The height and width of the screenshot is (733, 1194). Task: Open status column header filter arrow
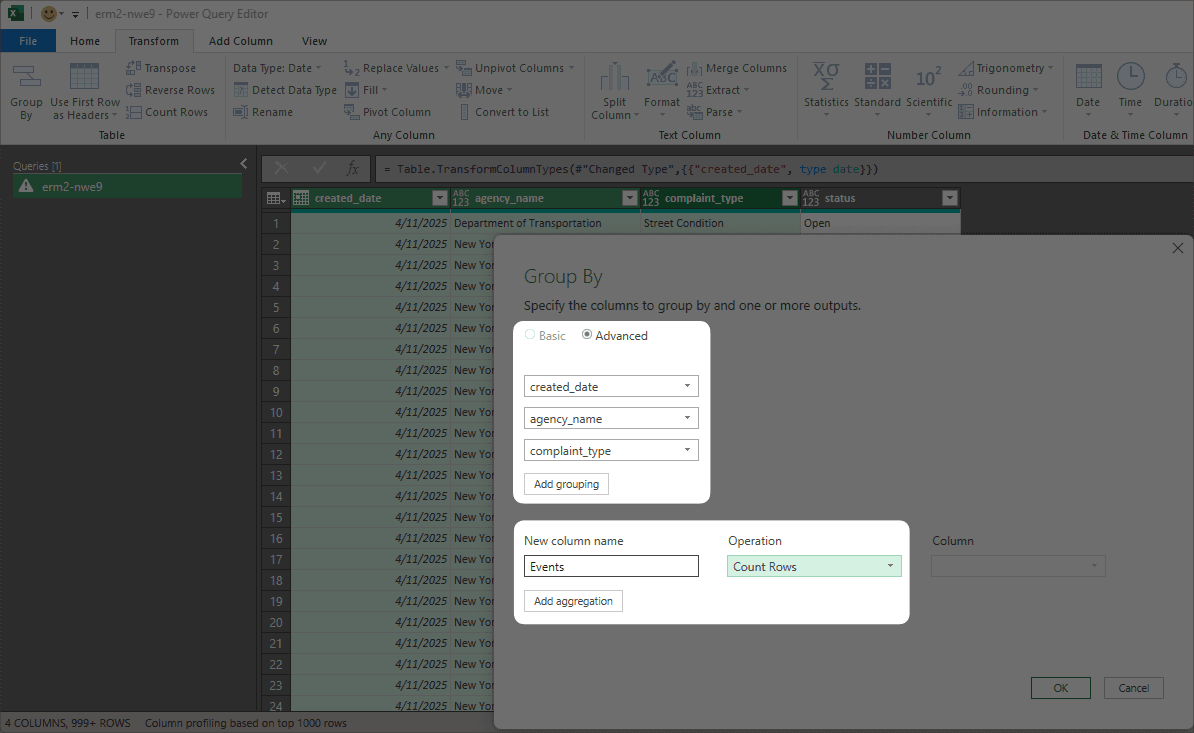click(950, 198)
